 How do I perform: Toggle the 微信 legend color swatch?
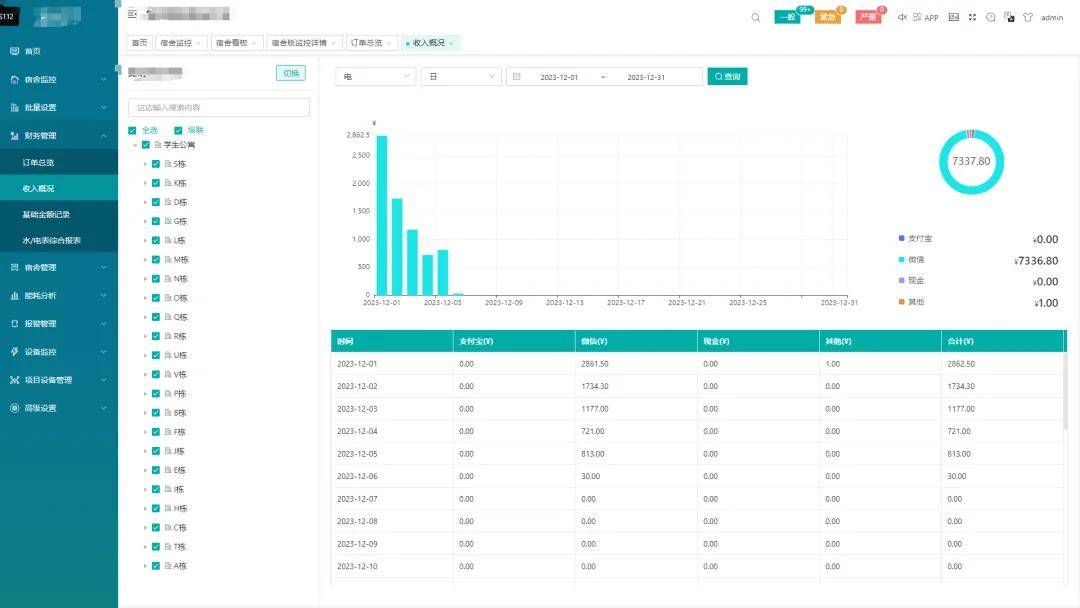[902, 260]
